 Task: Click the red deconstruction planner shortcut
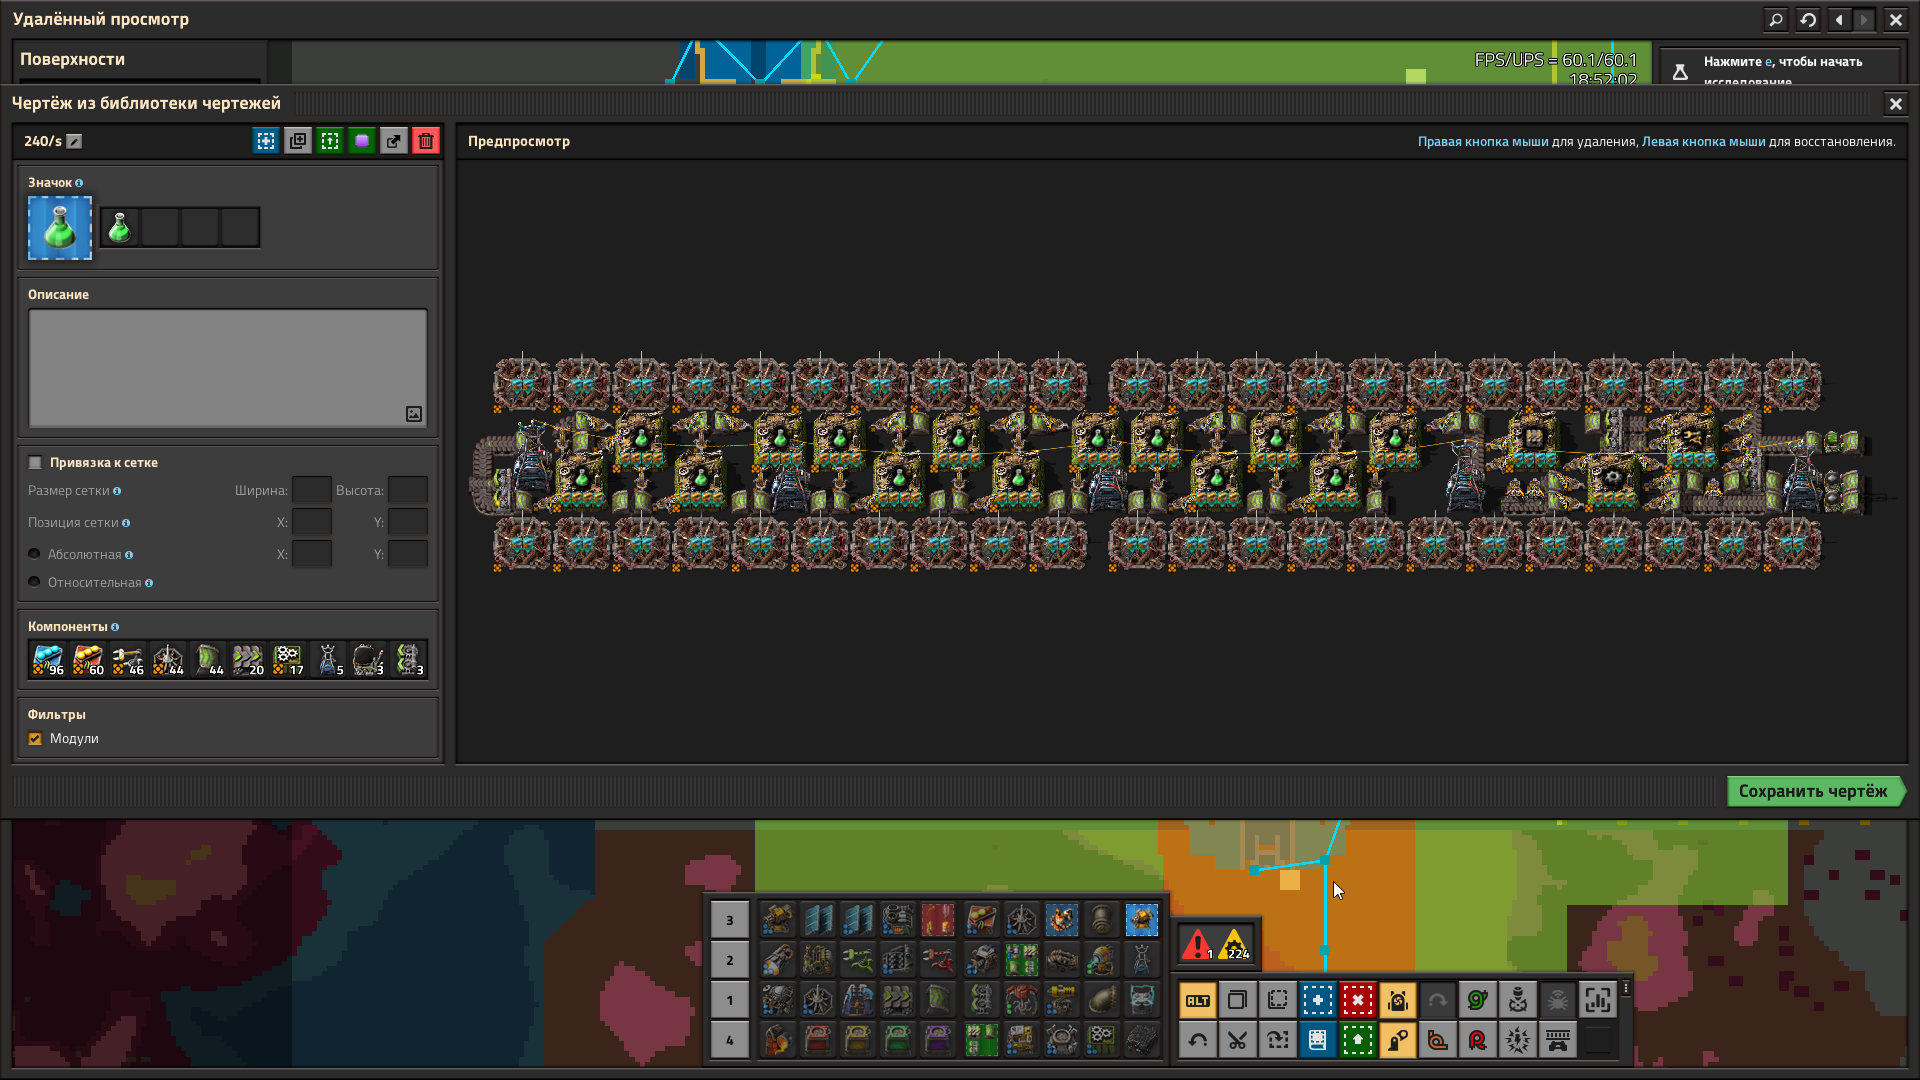pos(1357,1000)
